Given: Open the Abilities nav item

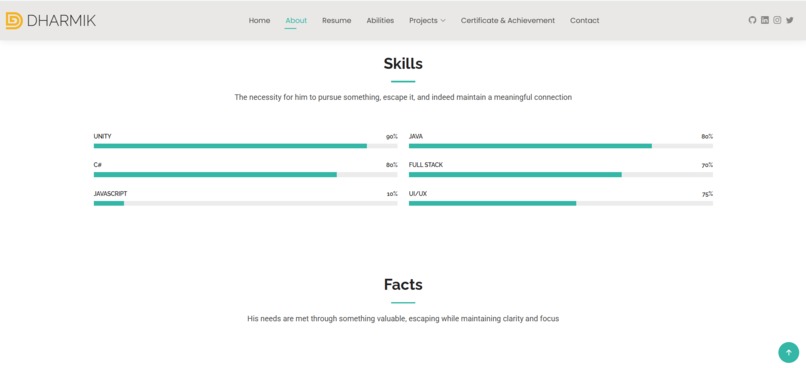Looking at the screenshot, I should tap(380, 21).
